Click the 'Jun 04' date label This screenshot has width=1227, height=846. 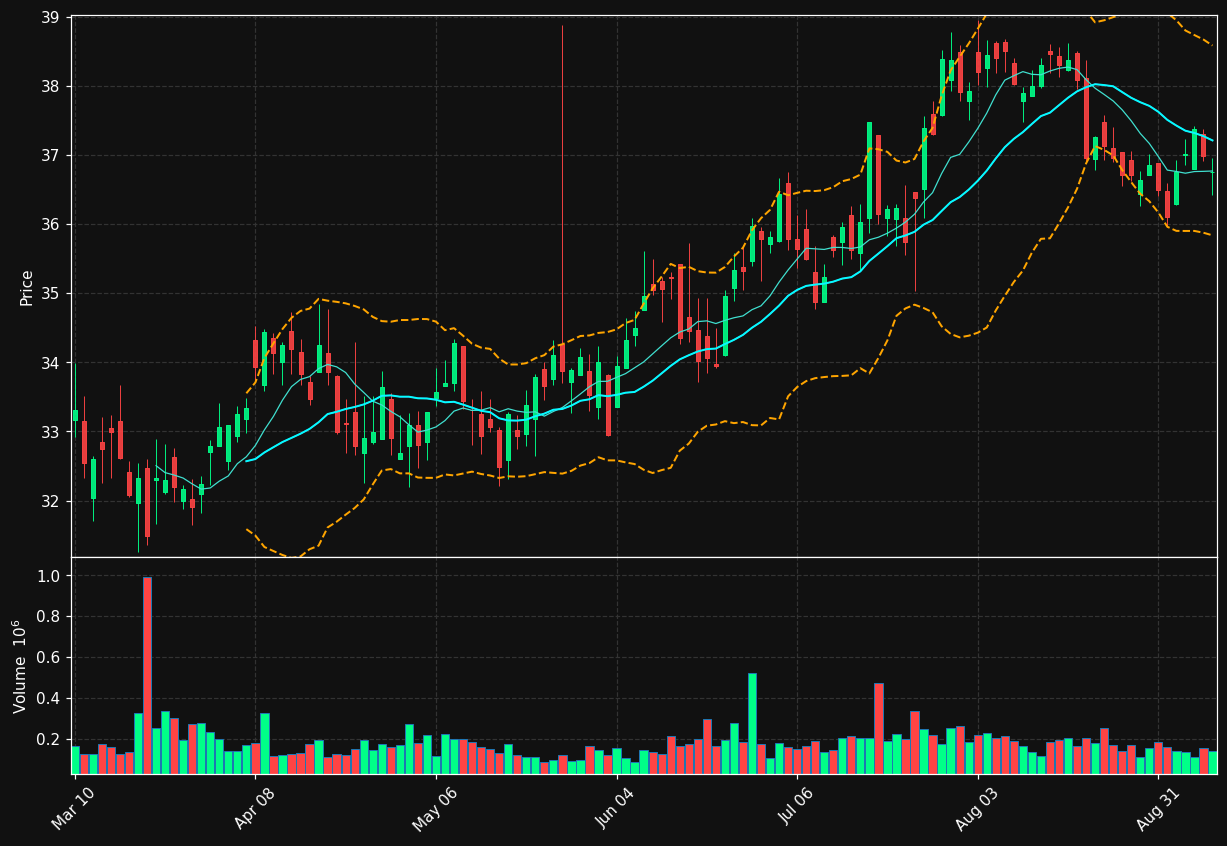coord(616,808)
